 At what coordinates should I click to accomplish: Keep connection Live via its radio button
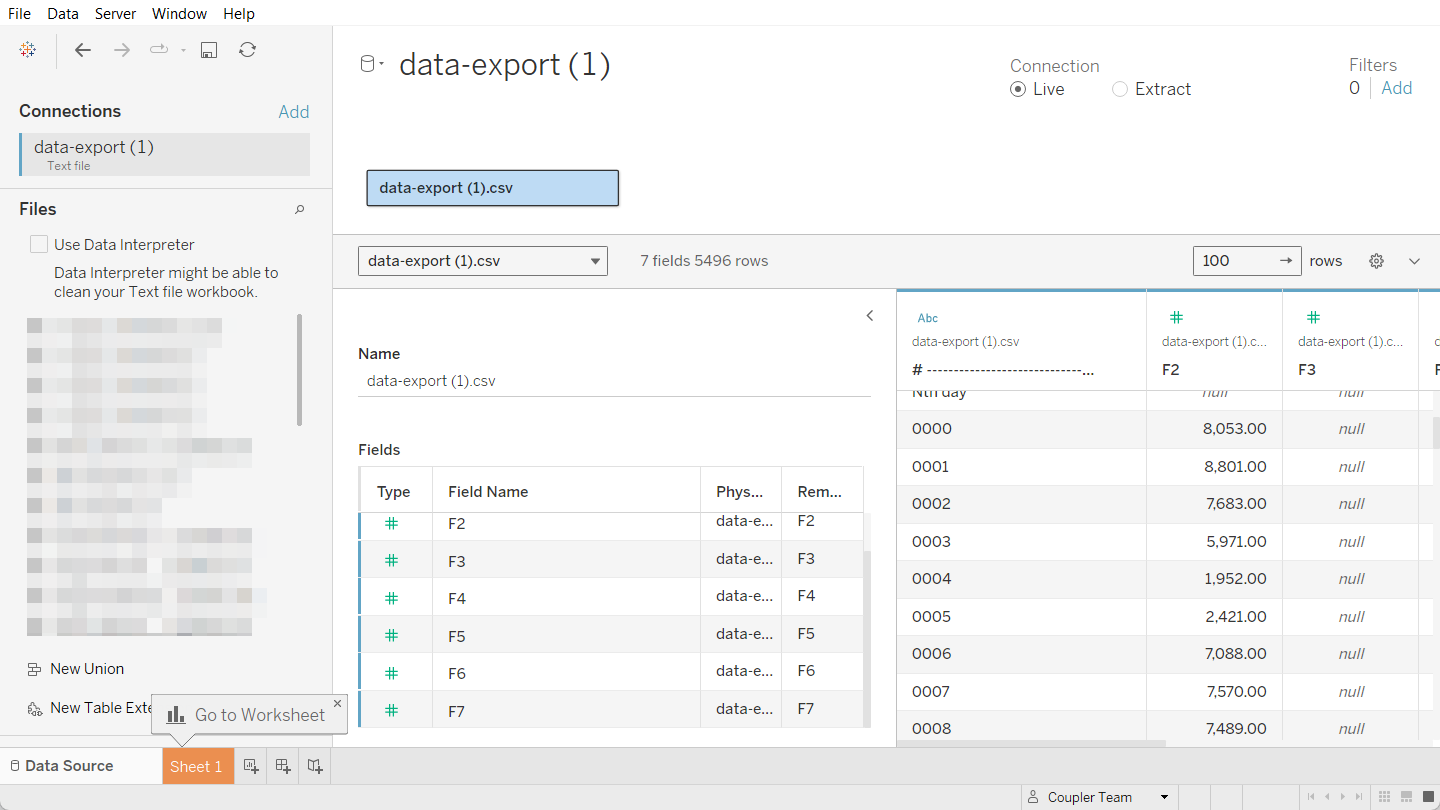1016,89
